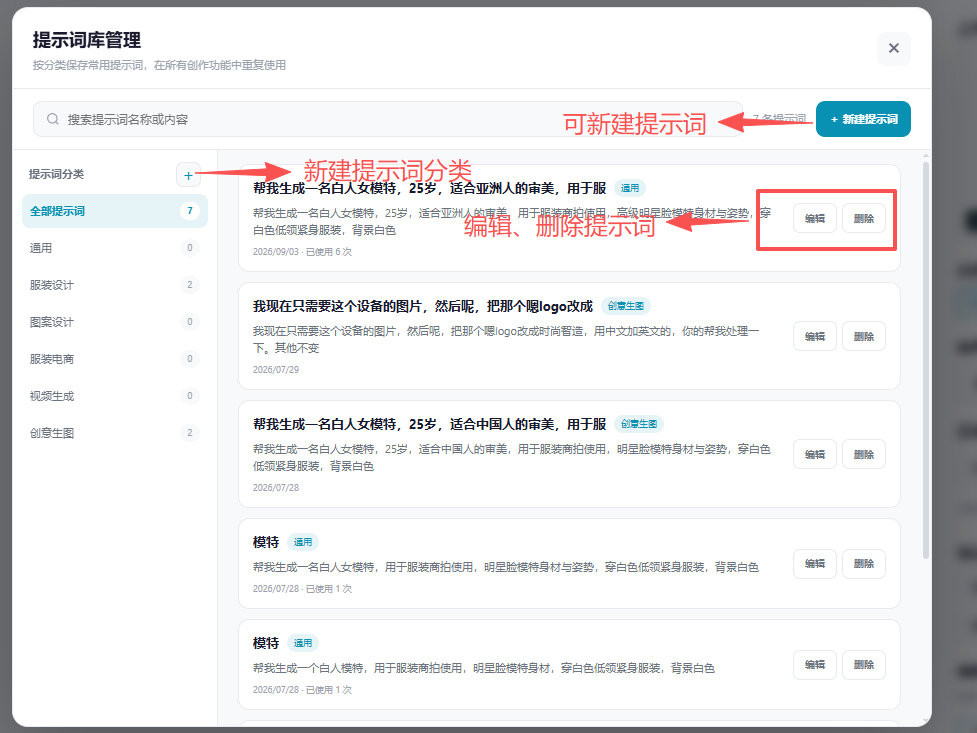The width and height of the screenshot is (977, 733).
Task: Click the count badge 2 beside 服装设计
Action: (189, 285)
